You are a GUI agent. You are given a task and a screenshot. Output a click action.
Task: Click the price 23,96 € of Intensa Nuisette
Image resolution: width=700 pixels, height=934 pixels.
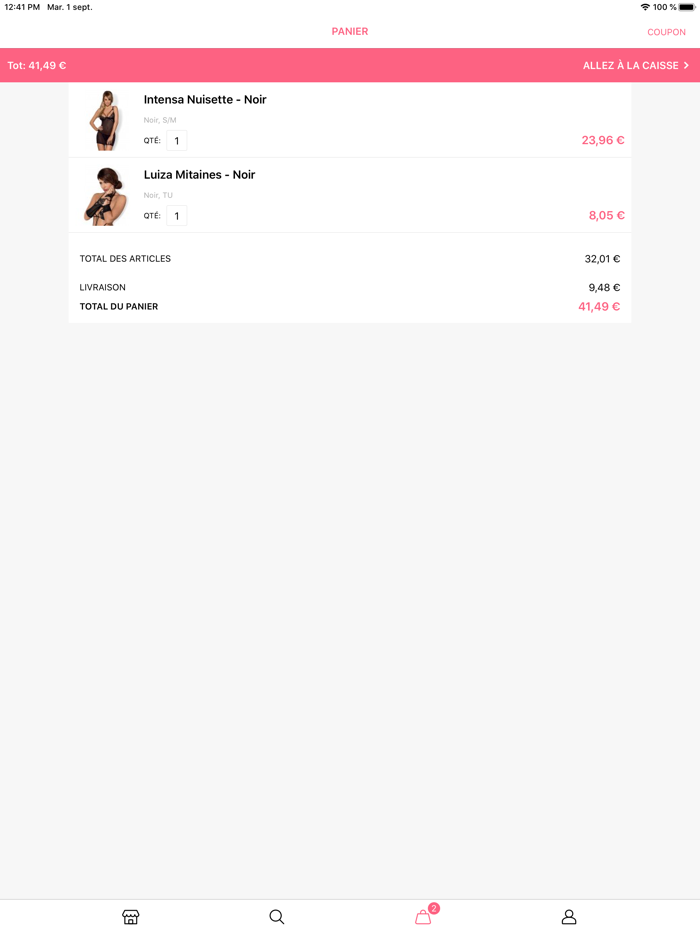603,140
